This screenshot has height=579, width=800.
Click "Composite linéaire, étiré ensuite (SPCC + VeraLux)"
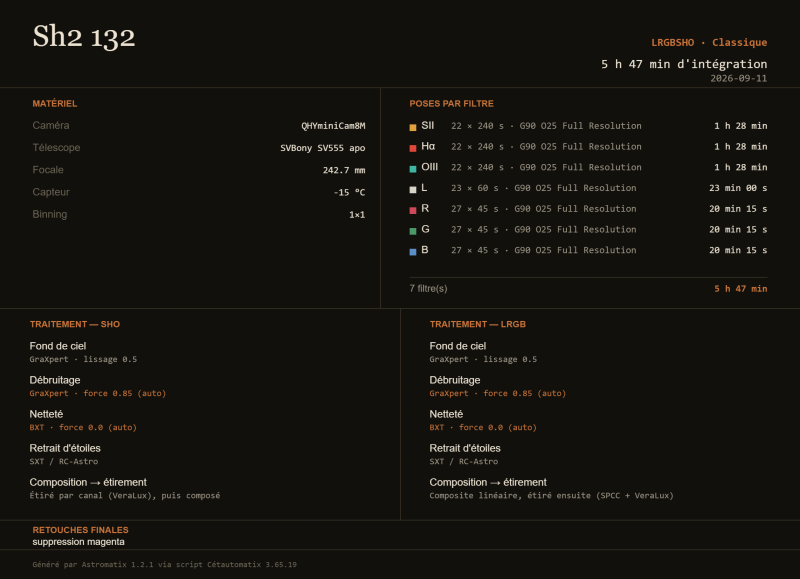(552, 495)
